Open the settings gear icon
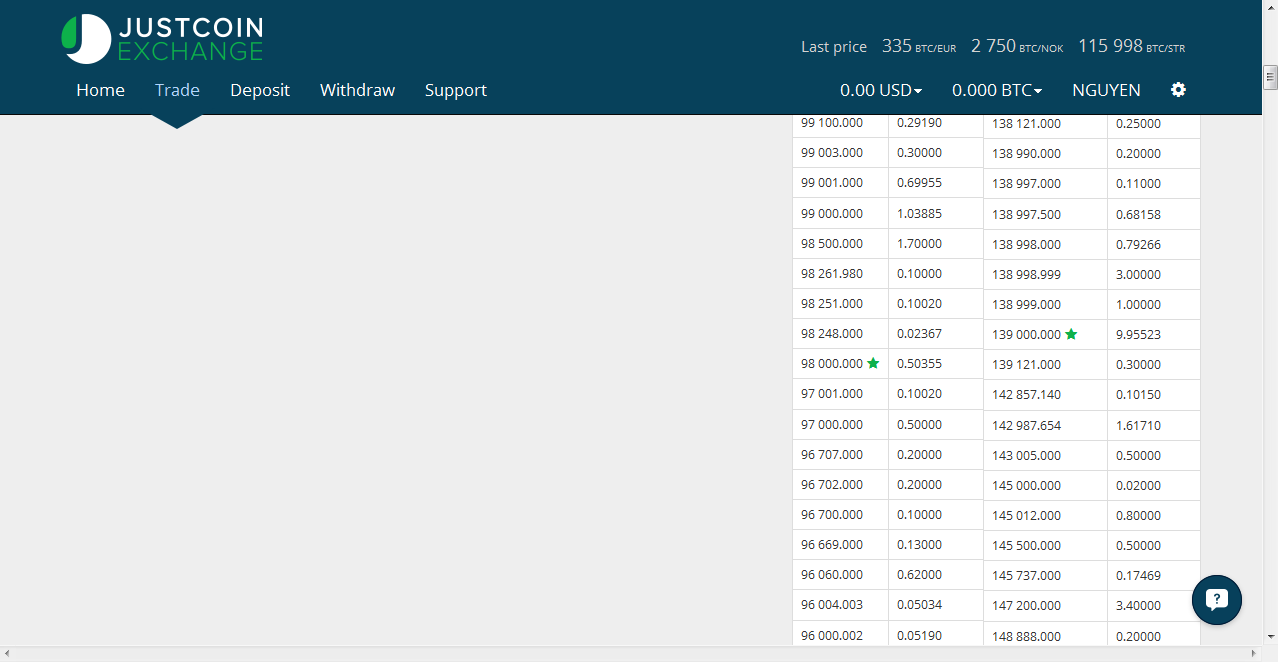The height and width of the screenshot is (662, 1278). 1178,90
